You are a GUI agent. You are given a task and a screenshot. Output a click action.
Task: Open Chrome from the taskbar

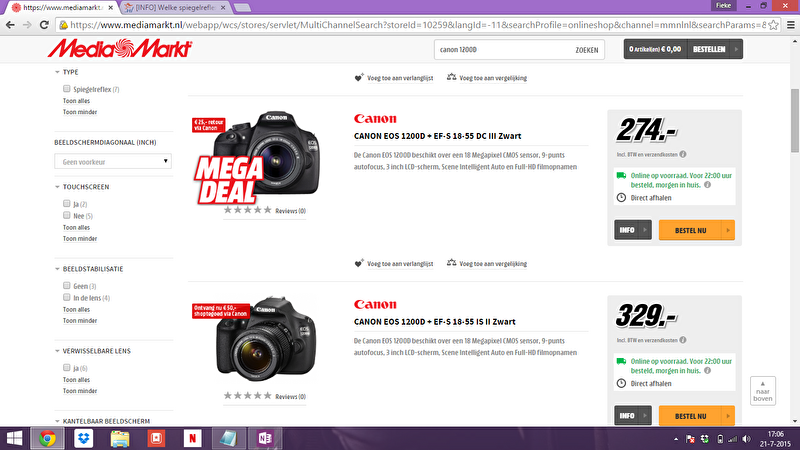tap(47, 438)
